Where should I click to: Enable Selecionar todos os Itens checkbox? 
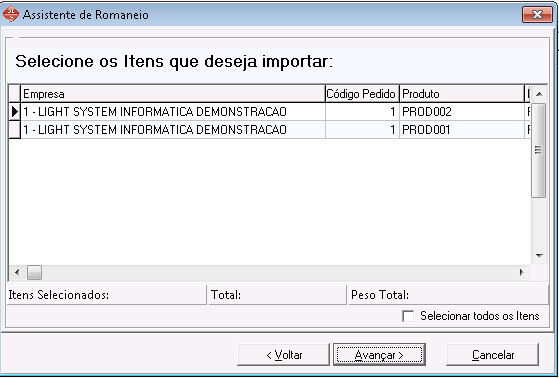coord(408,316)
